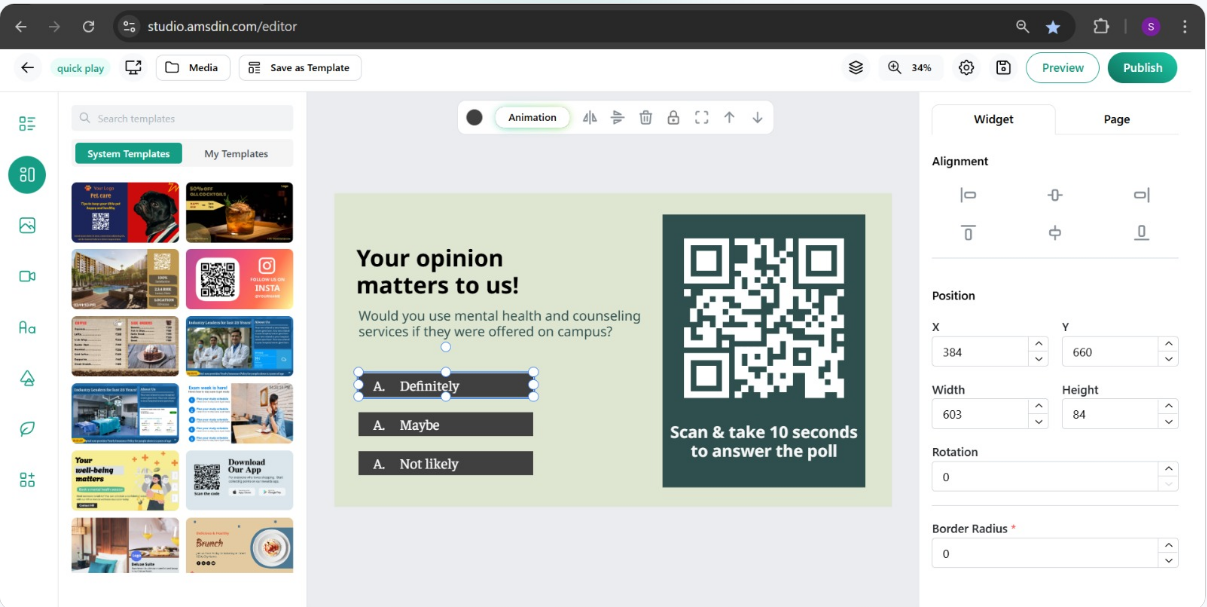The height and width of the screenshot is (607, 1207).
Task: Open the Page tab
Action: click(x=1116, y=119)
